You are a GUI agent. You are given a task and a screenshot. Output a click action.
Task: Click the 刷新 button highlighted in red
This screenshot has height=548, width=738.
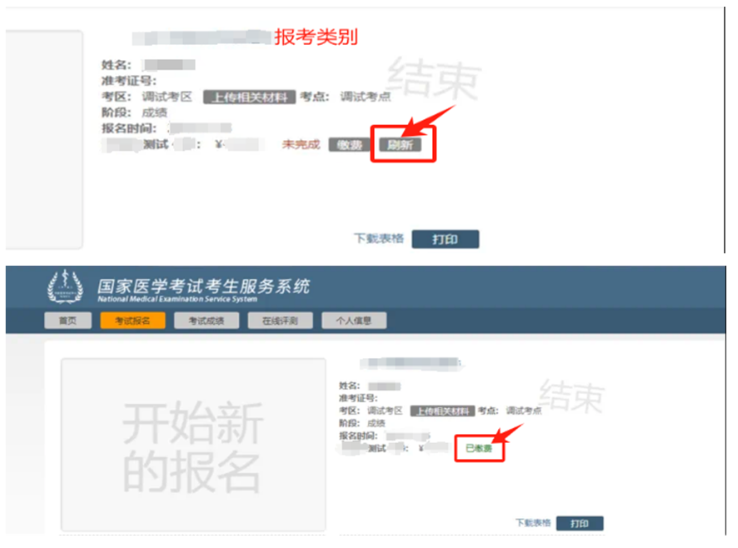coord(400,145)
